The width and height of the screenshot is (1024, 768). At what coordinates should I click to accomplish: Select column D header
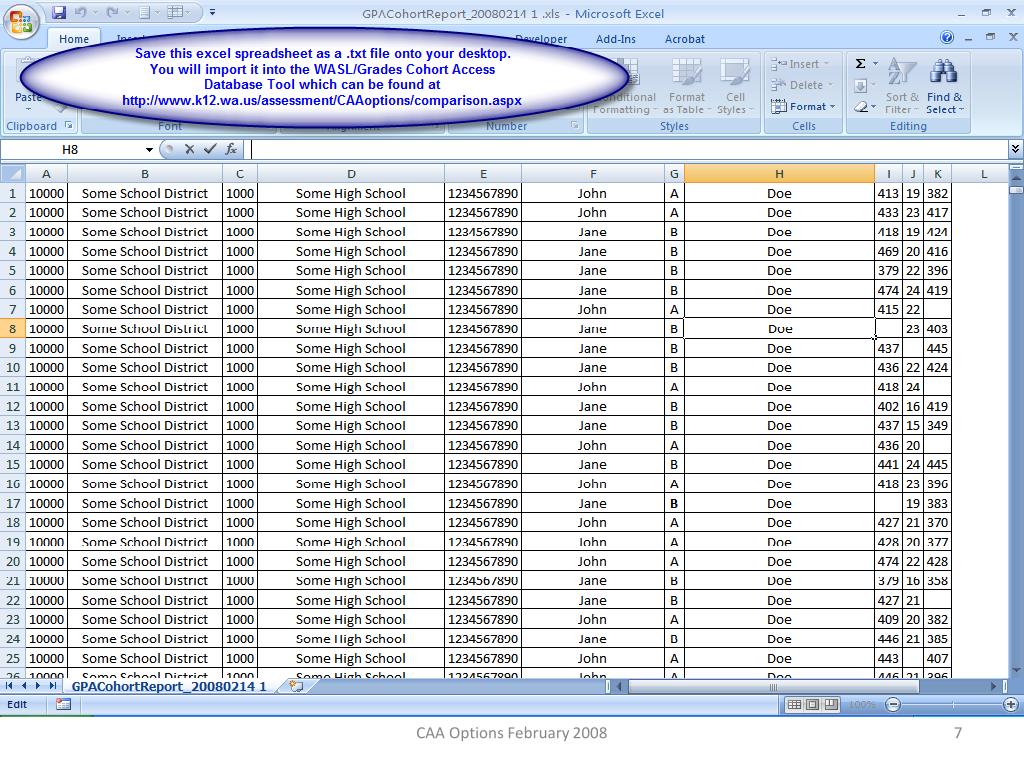pos(351,174)
